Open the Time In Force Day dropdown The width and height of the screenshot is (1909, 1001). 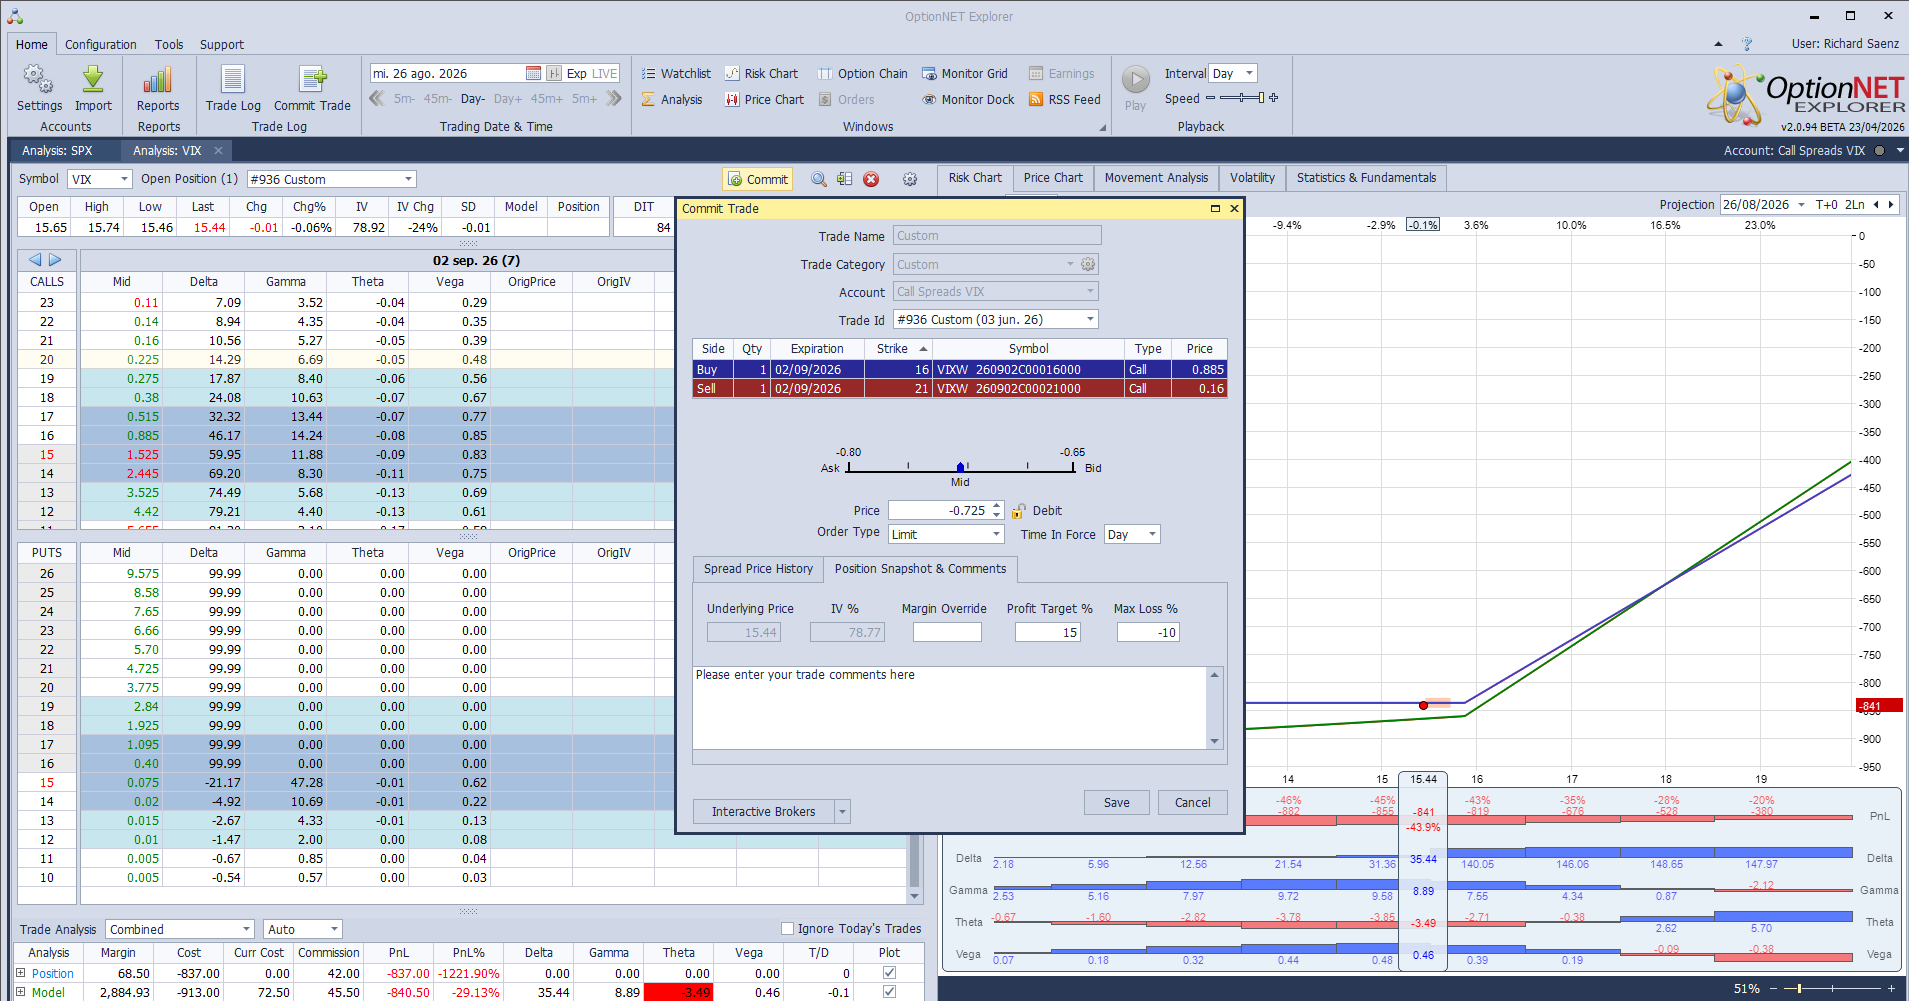[1152, 534]
